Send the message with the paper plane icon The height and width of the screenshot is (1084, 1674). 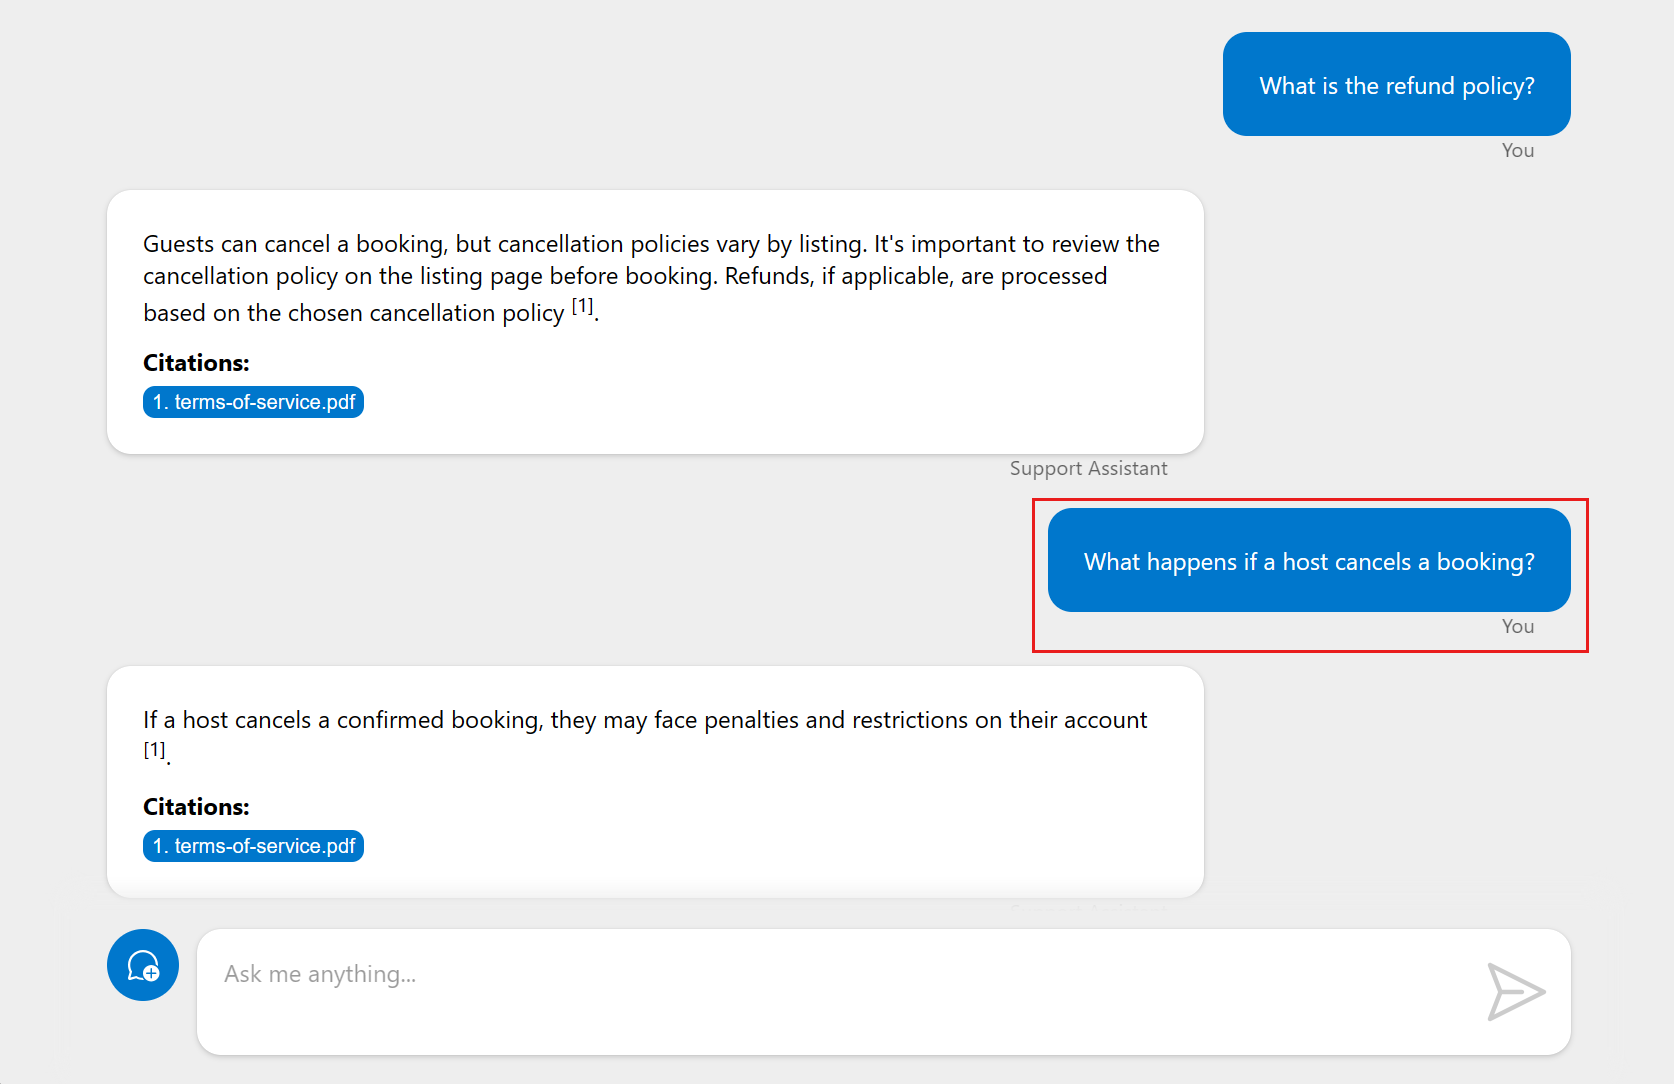point(1515,991)
